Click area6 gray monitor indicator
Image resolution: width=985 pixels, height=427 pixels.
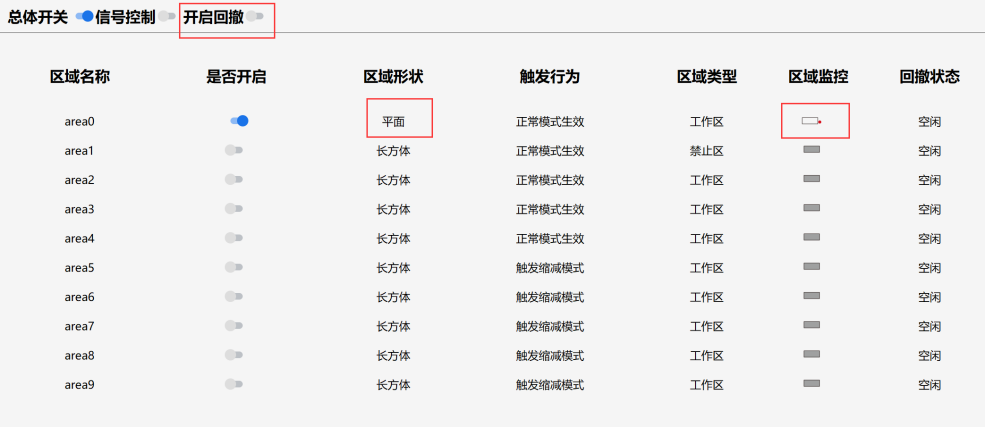coord(812,296)
